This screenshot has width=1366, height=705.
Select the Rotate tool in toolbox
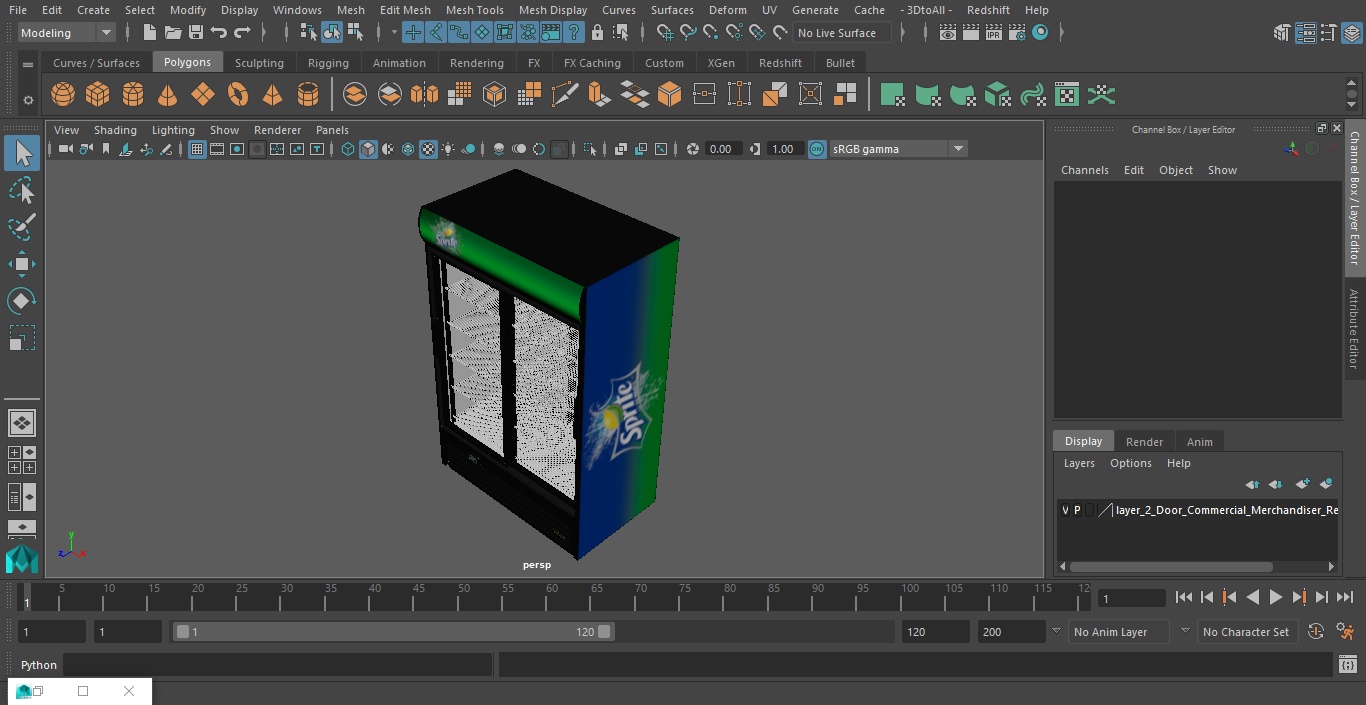coord(21,301)
